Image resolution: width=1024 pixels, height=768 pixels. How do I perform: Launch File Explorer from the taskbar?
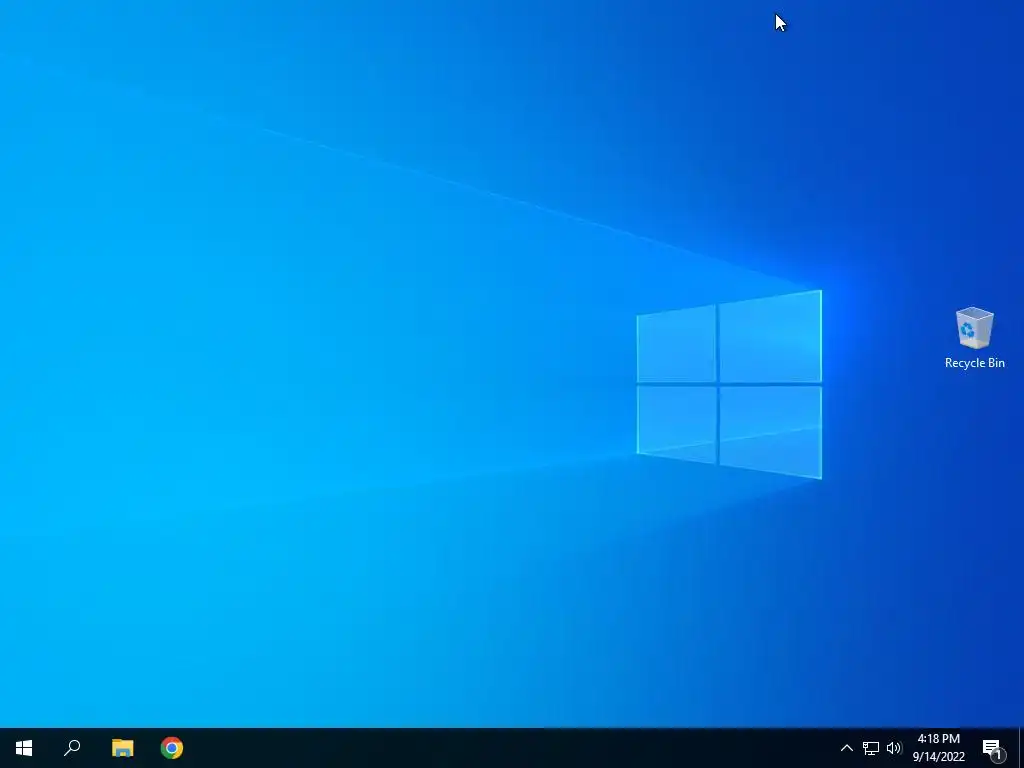tap(122, 748)
